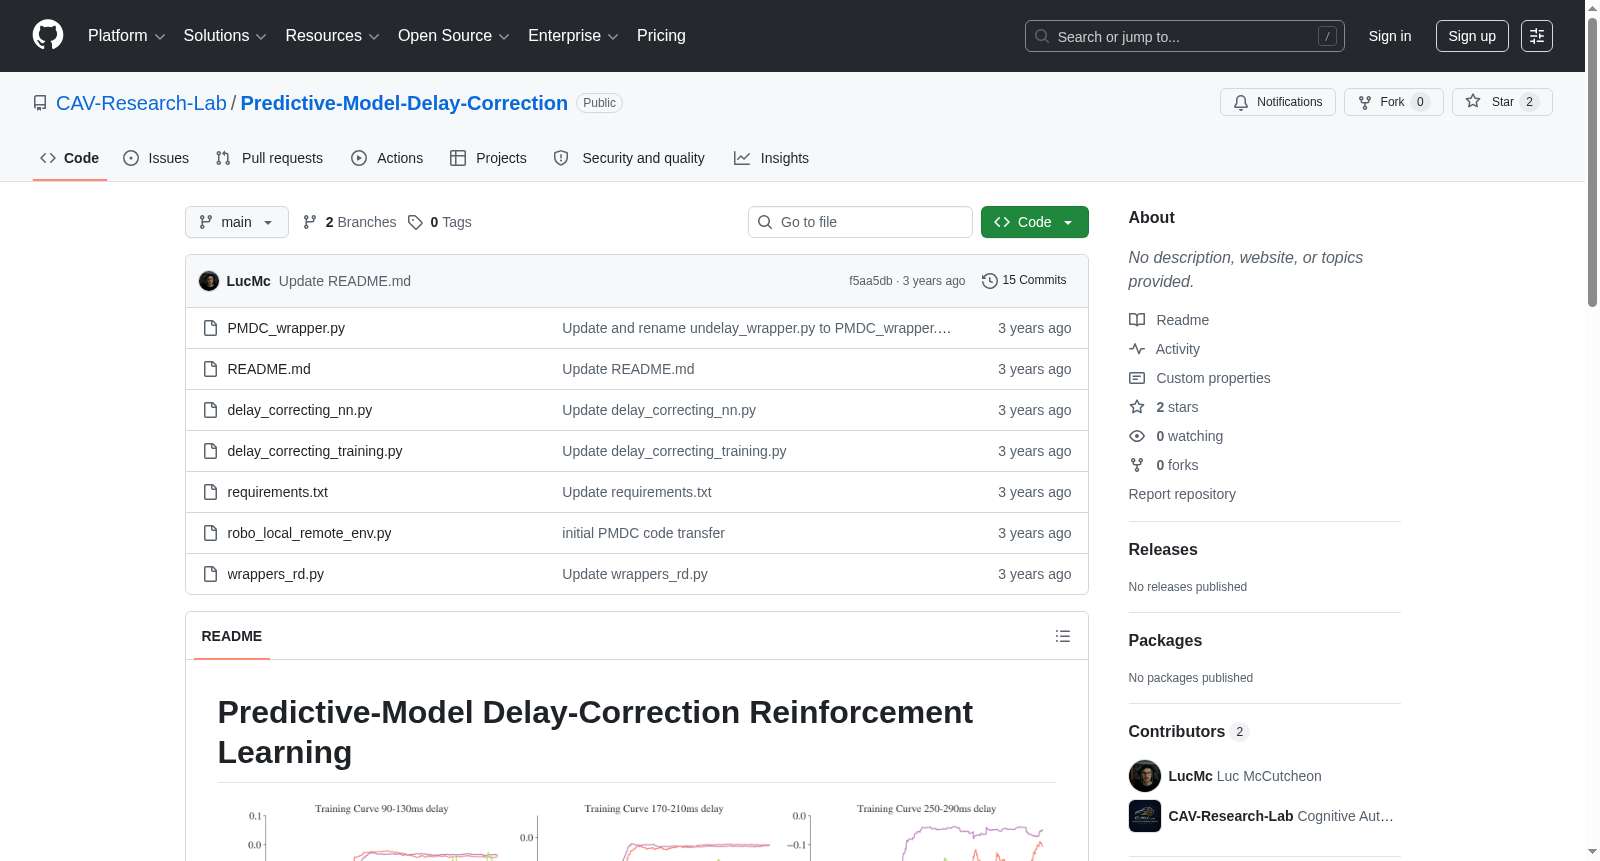This screenshot has height=861, width=1600.
Task: Open the file icon beside README.md
Action: coord(210,369)
